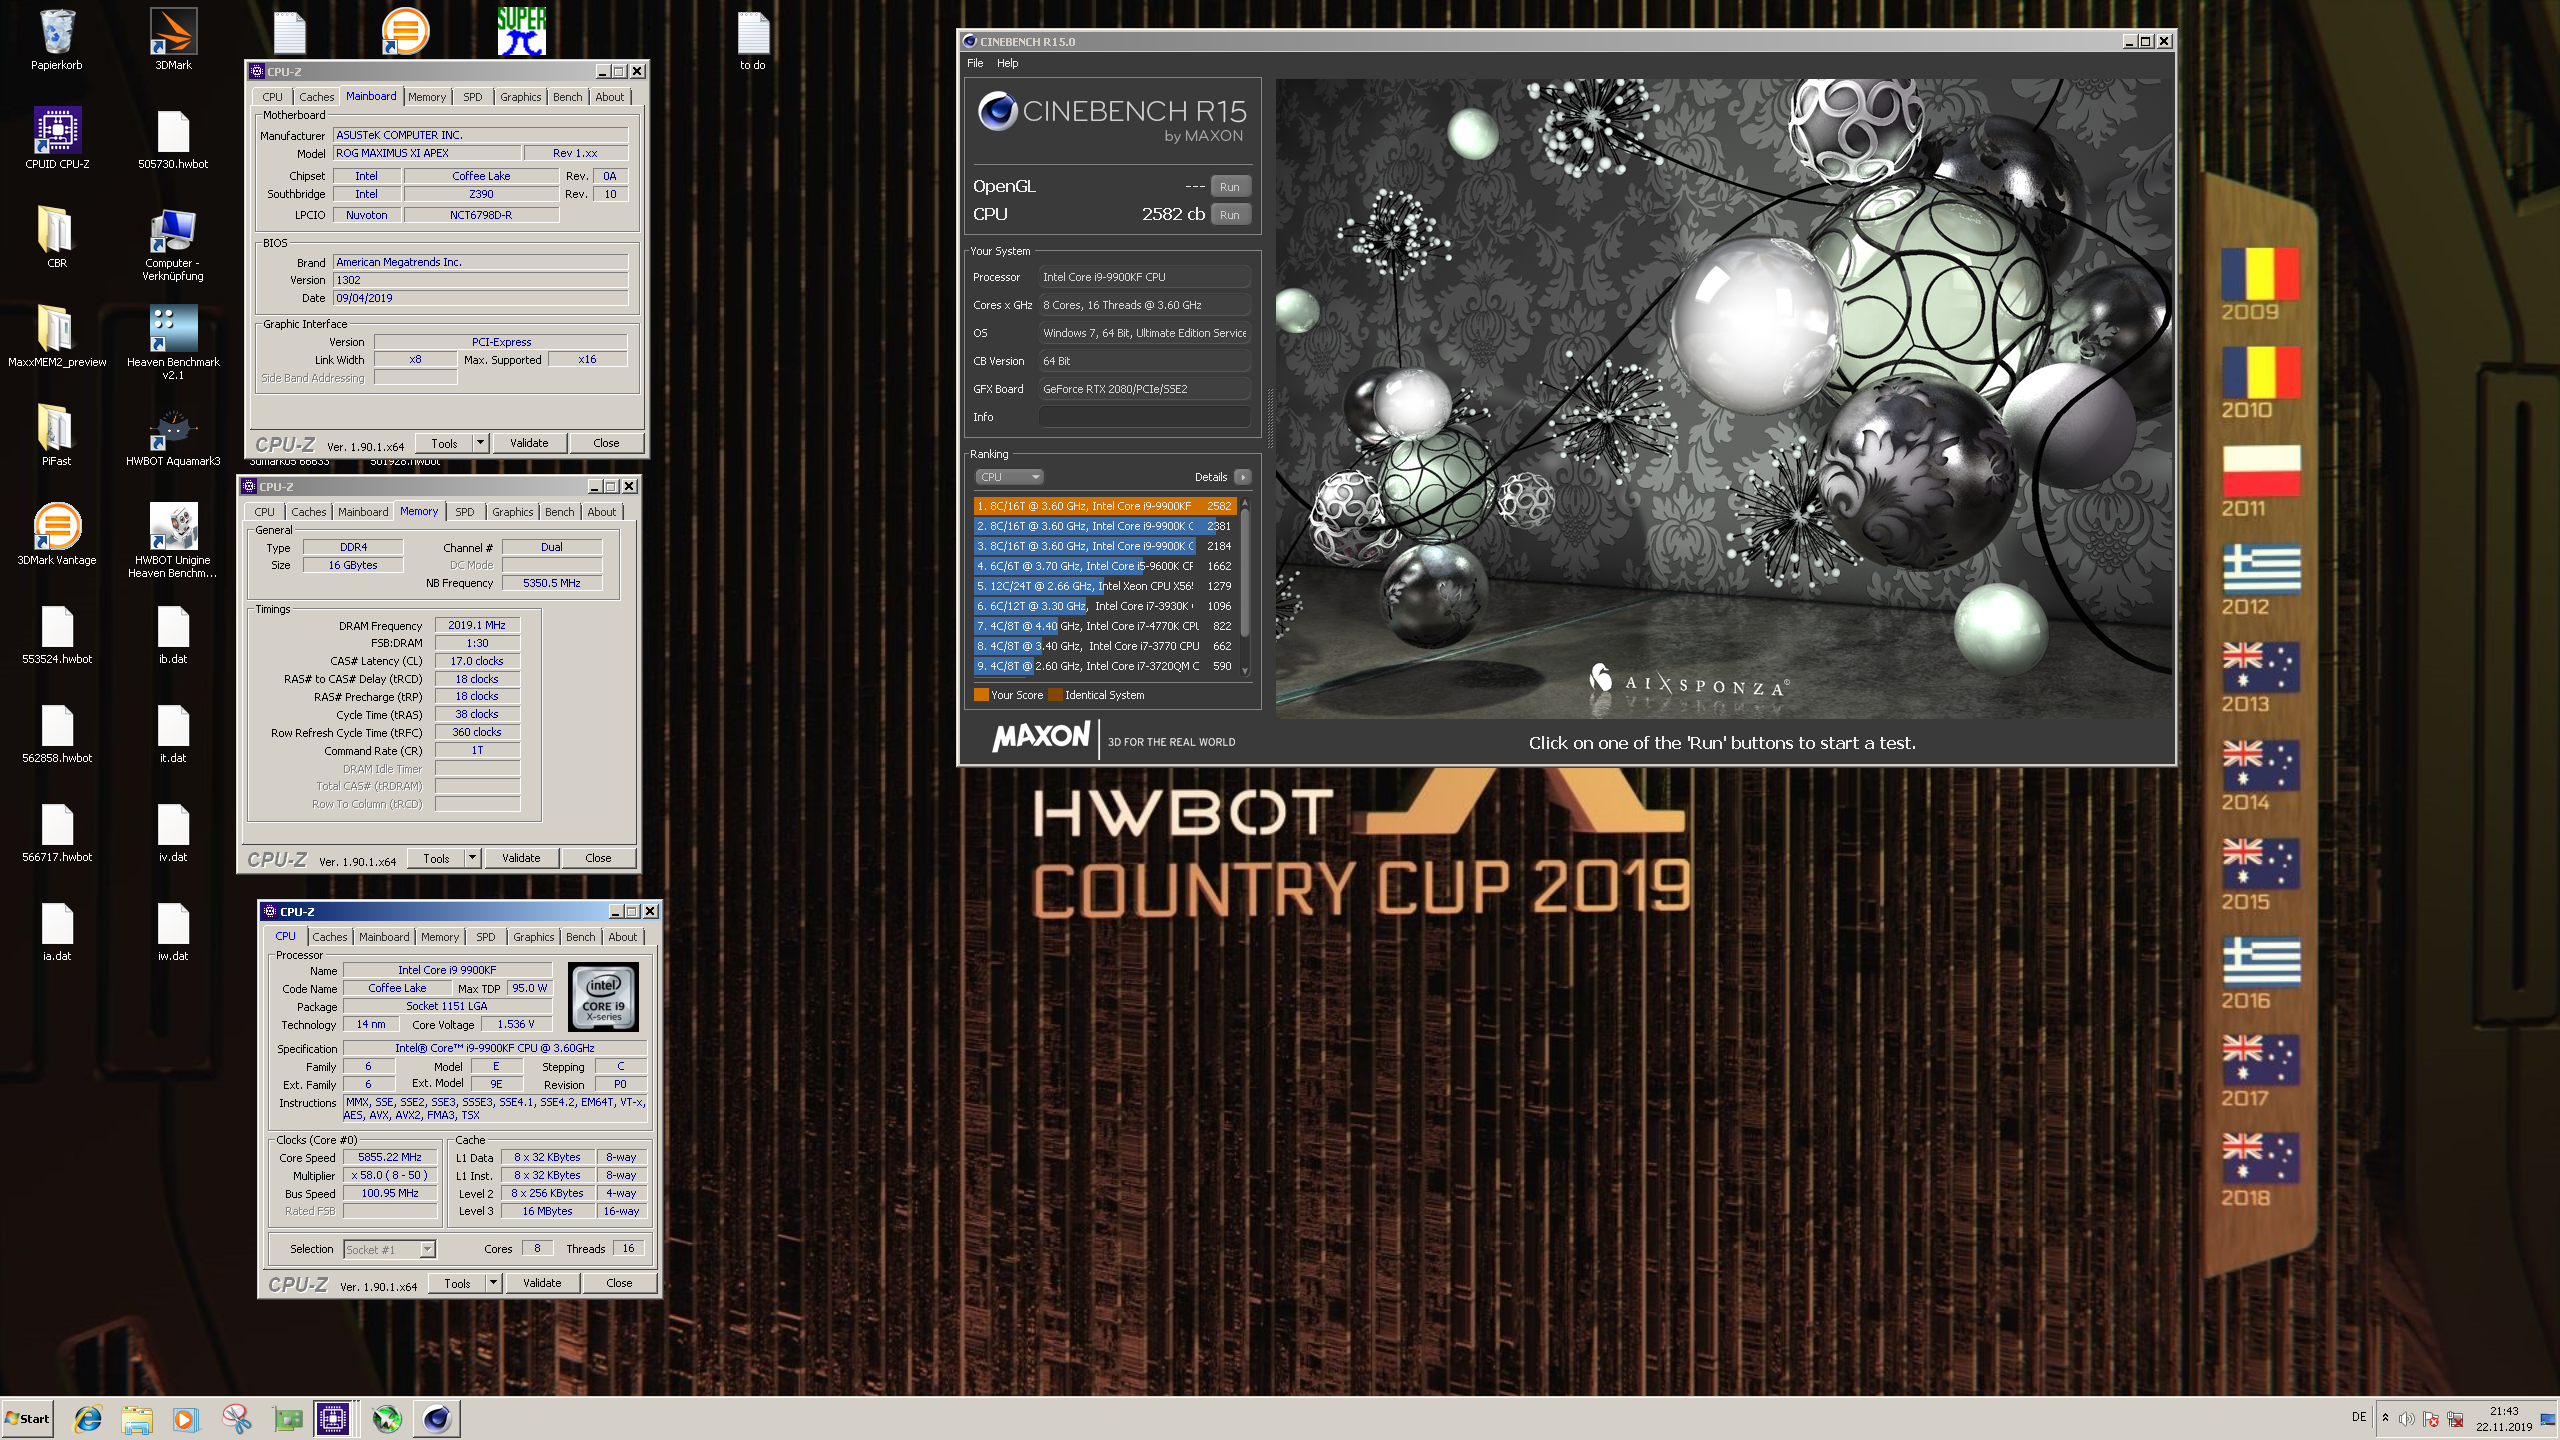The height and width of the screenshot is (1440, 2560).
Task: Switch to SPD tab in Mainboard CPU-Z window
Action: pyautogui.click(x=473, y=97)
